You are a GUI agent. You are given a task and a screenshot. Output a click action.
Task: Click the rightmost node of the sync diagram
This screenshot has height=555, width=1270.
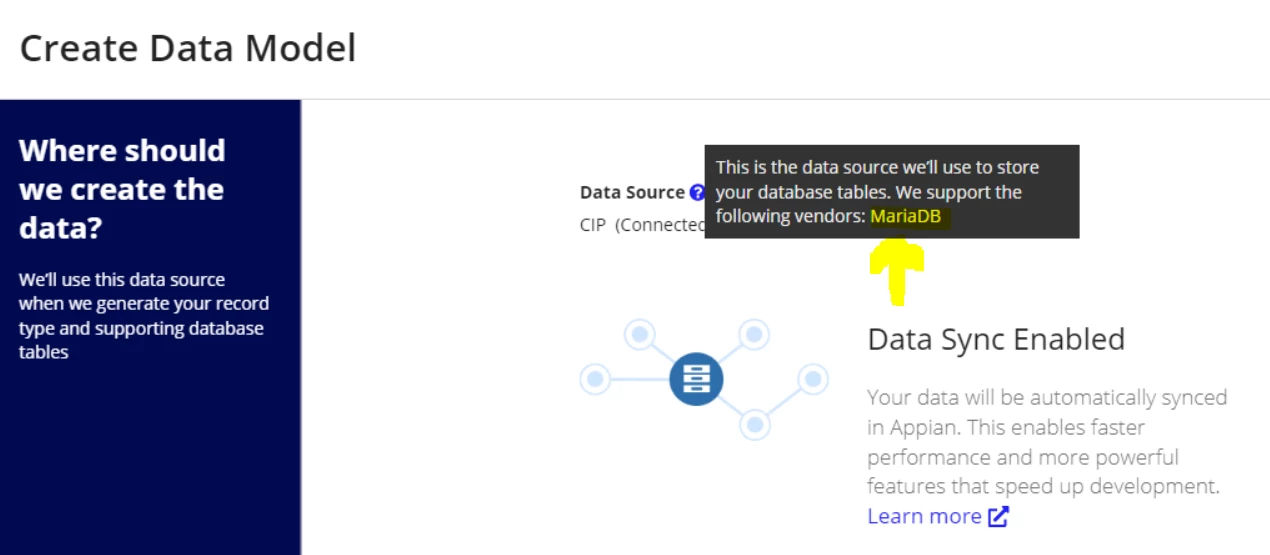click(x=813, y=379)
